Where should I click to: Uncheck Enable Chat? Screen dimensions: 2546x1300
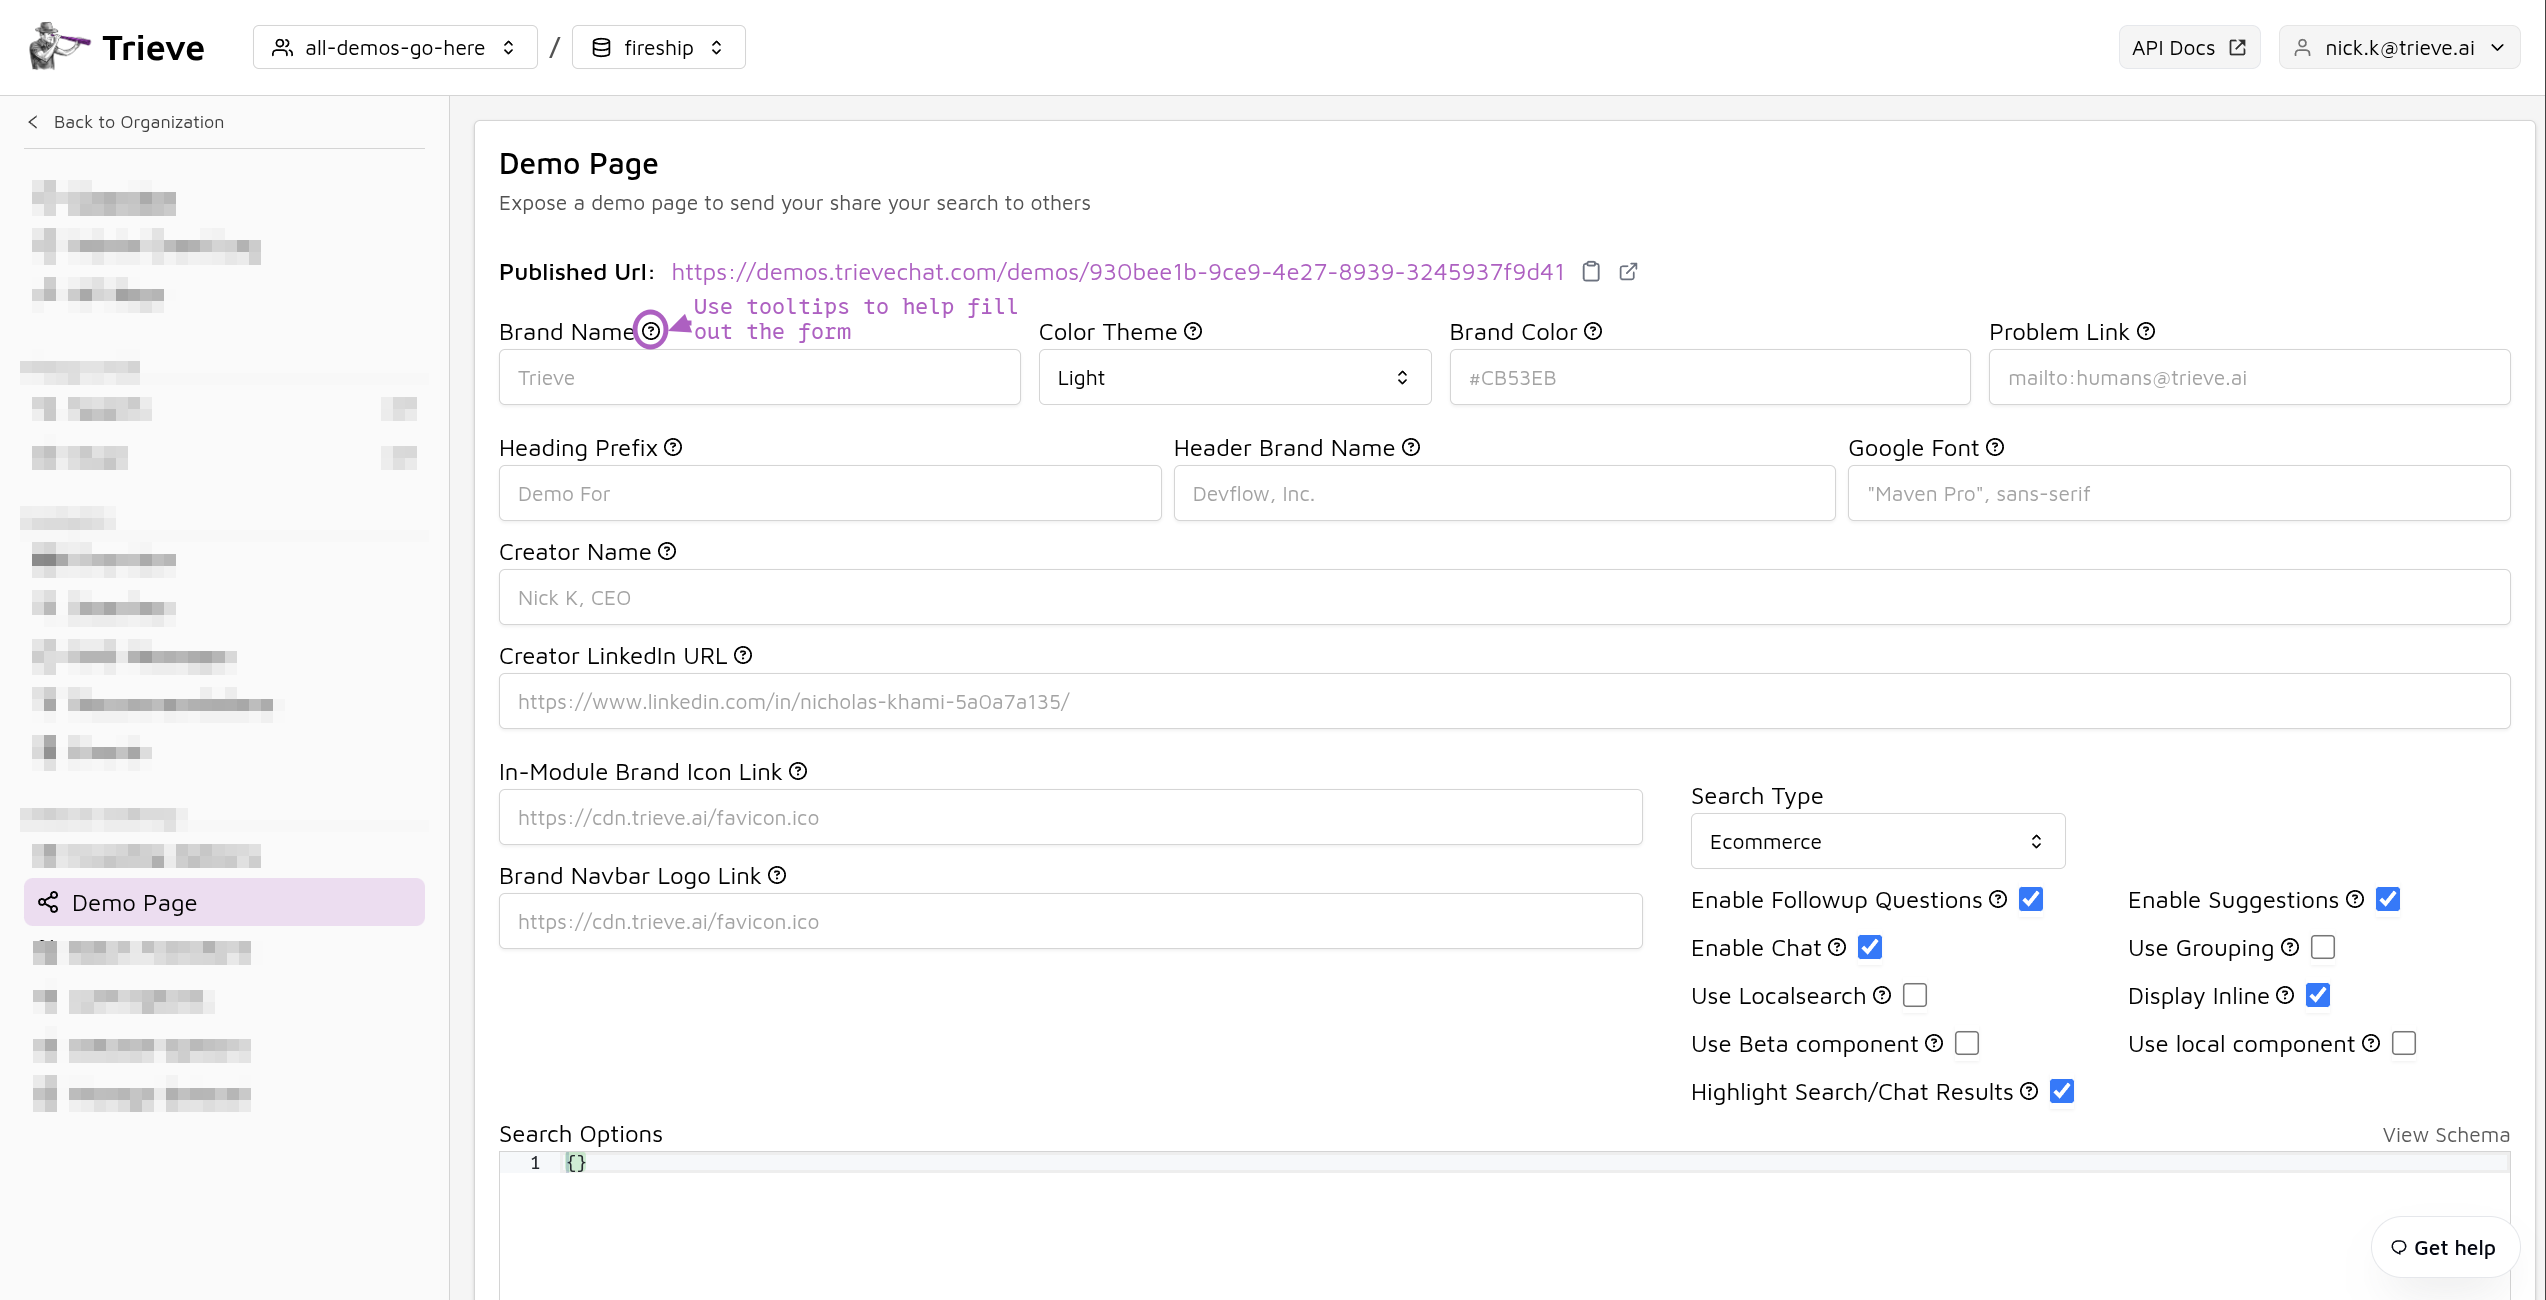pos(1870,947)
